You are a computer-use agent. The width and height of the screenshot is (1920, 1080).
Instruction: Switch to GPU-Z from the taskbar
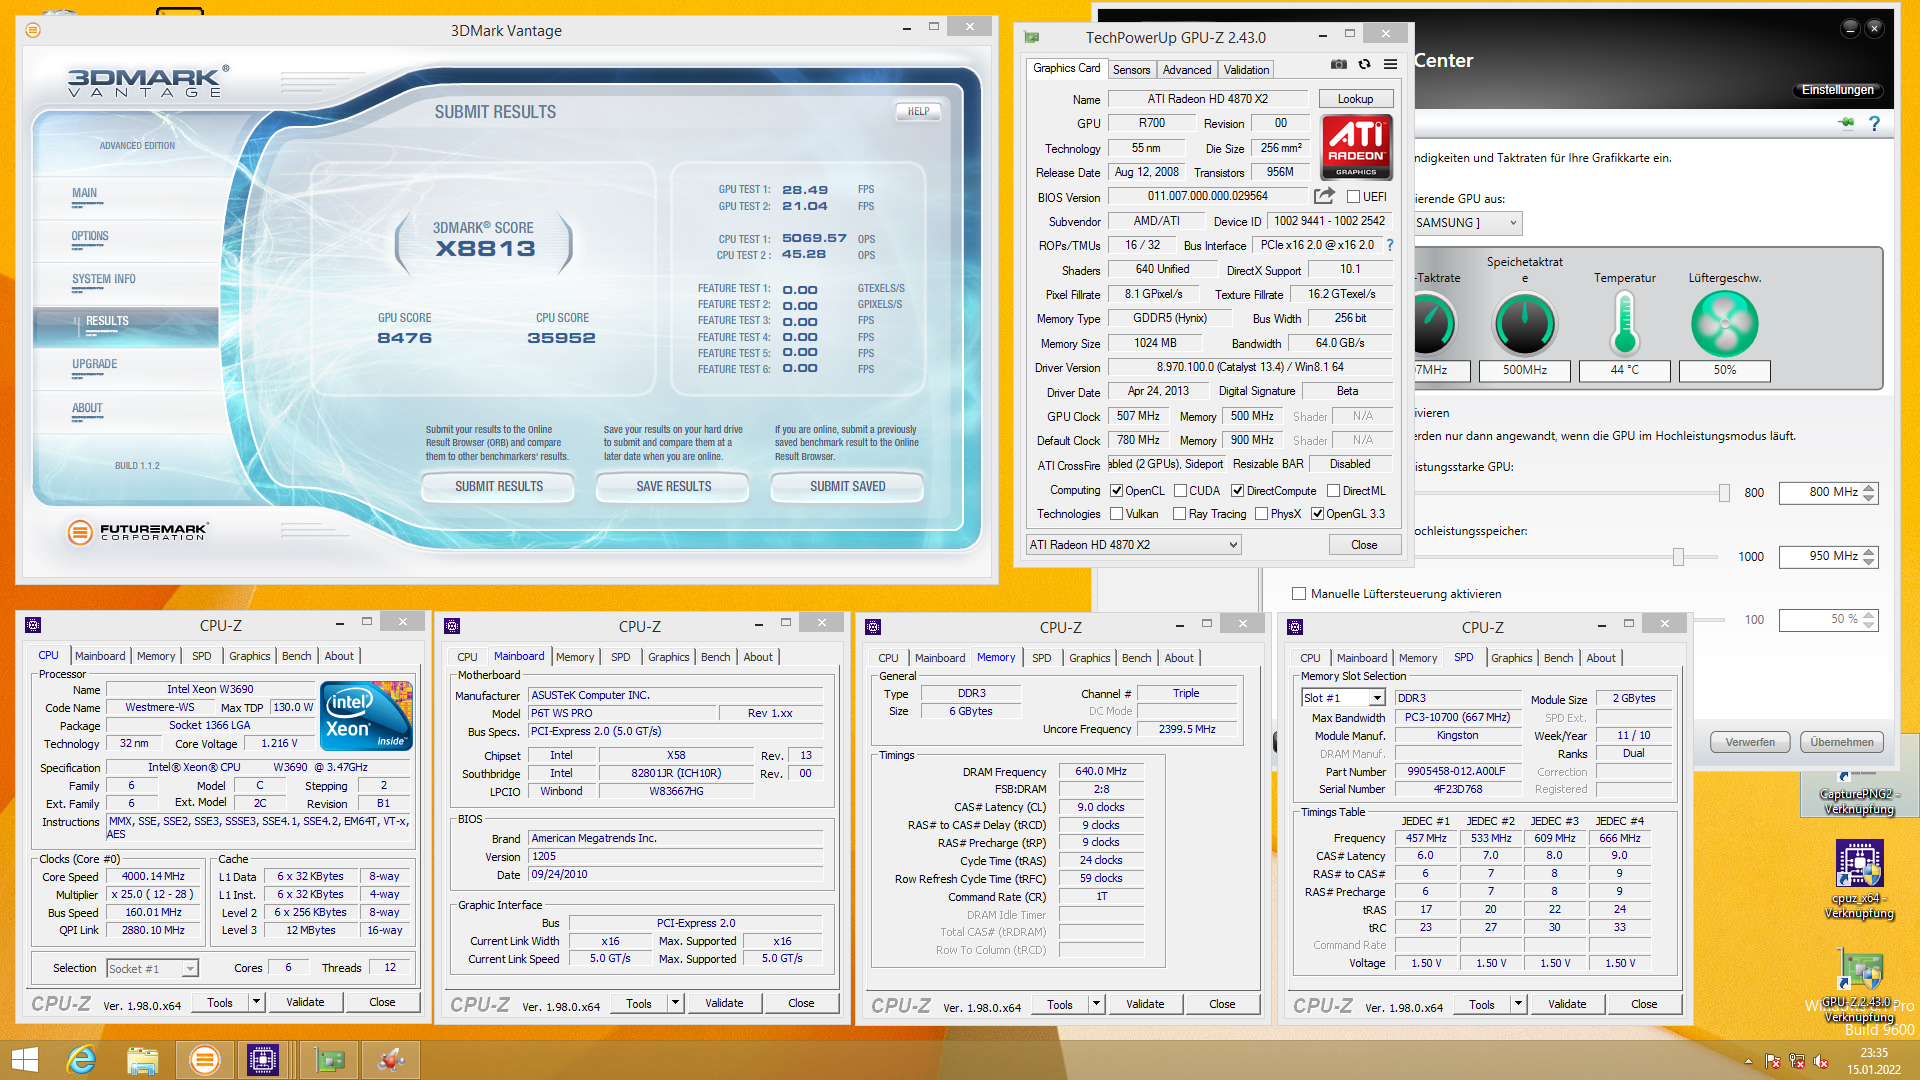tap(328, 1060)
